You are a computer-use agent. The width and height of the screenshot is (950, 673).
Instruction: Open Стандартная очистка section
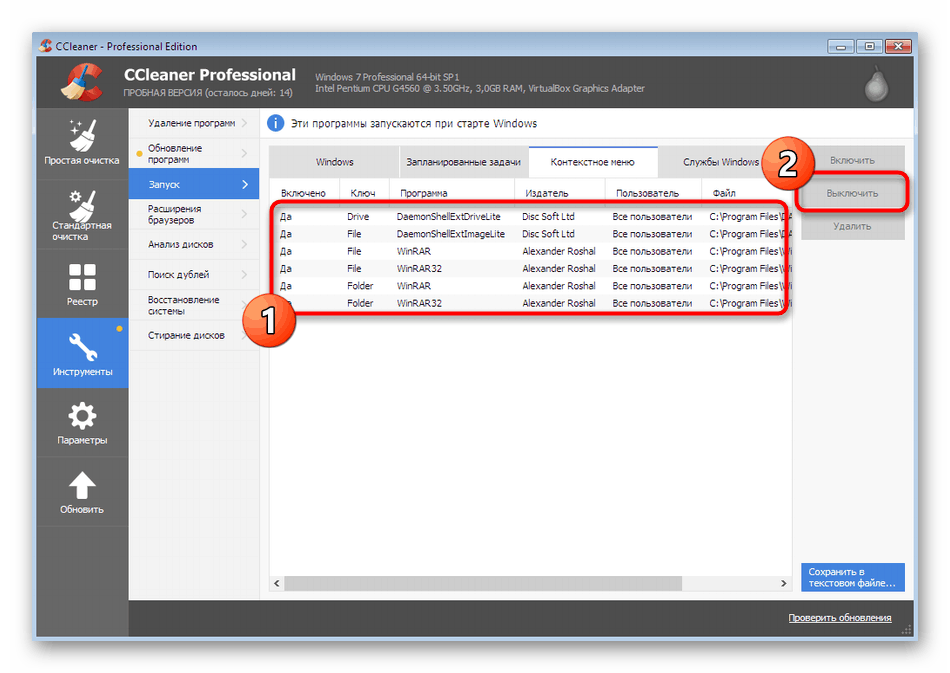coord(82,214)
